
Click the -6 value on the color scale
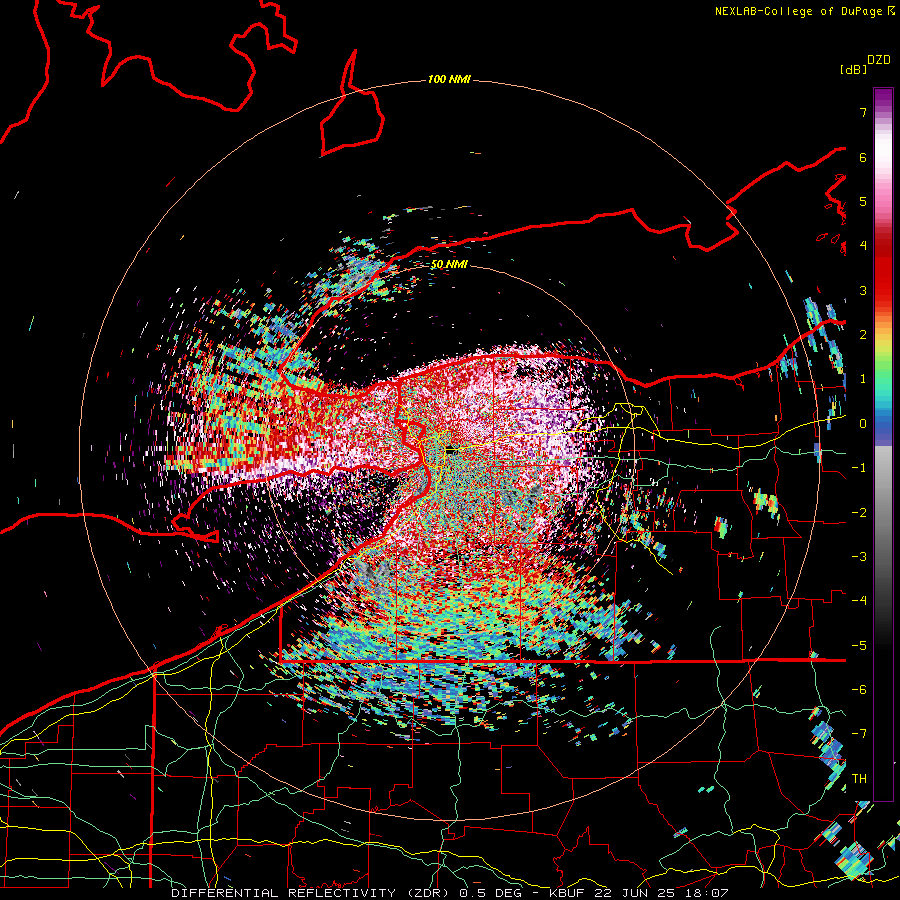859,690
